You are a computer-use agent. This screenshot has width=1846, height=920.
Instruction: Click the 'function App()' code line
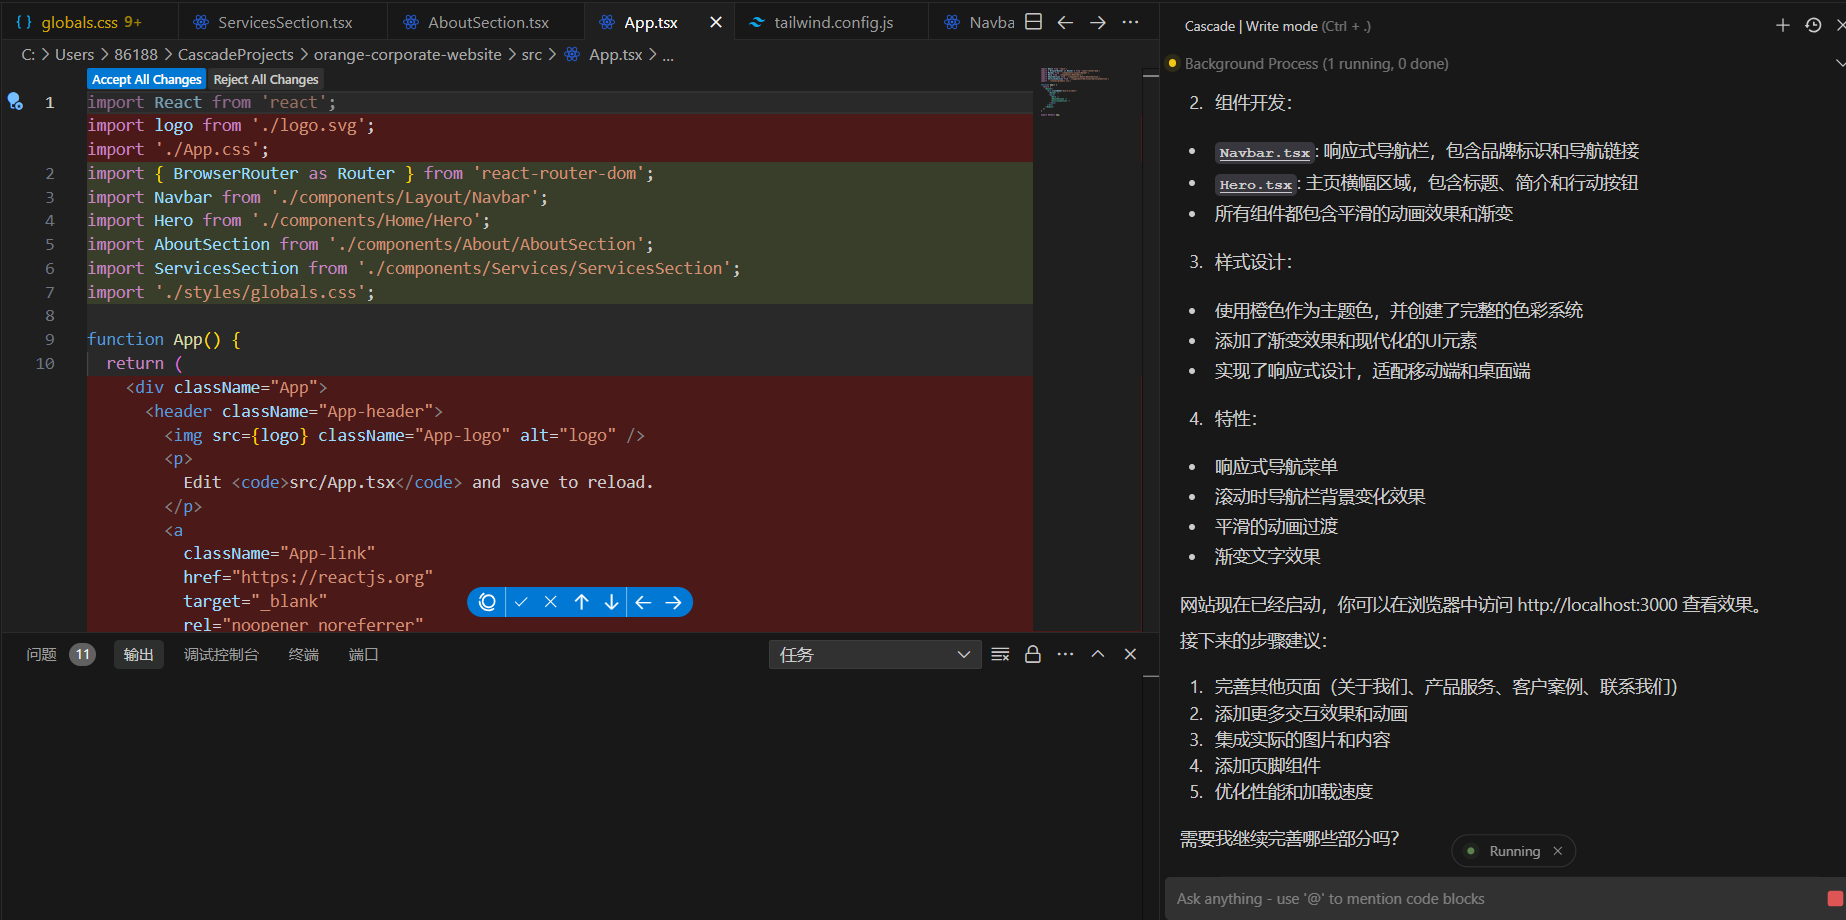coord(164,339)
